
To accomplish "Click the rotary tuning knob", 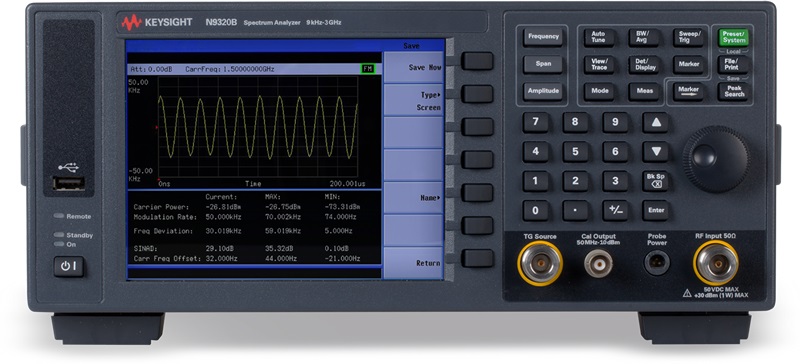I will 715,158.
